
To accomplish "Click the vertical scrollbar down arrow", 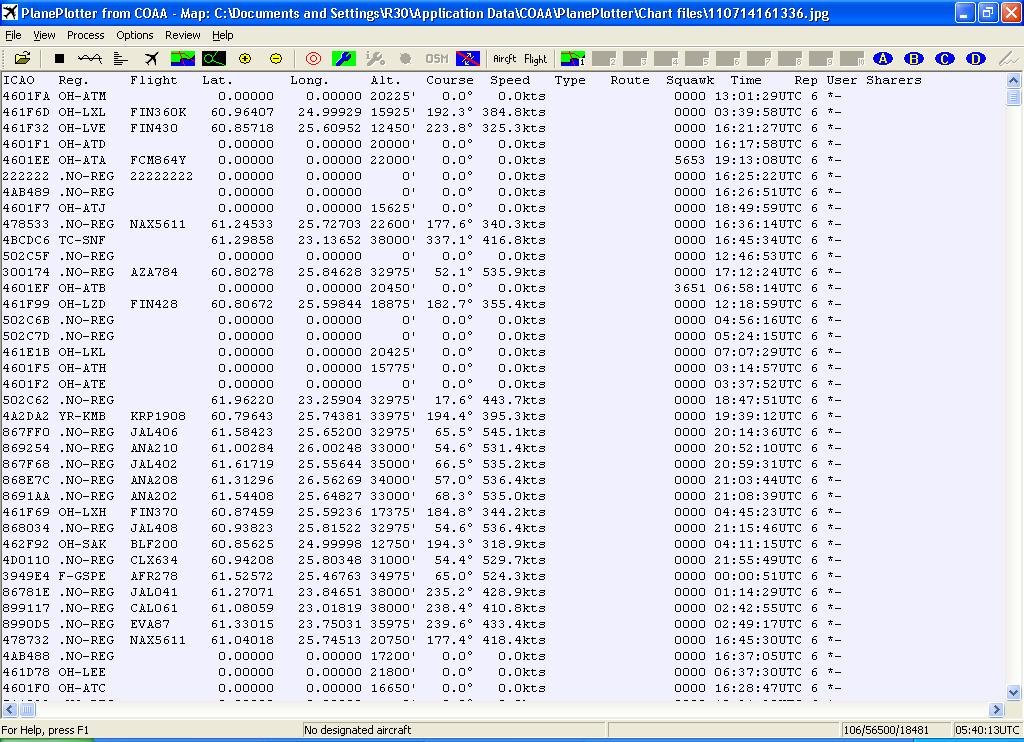I will click(1014, 691).
